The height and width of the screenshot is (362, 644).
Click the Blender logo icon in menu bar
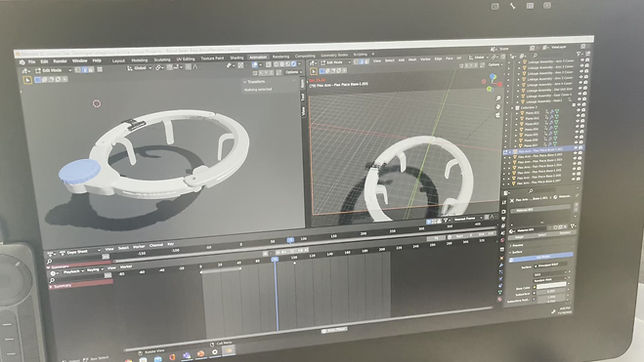[x=22, y=62]
